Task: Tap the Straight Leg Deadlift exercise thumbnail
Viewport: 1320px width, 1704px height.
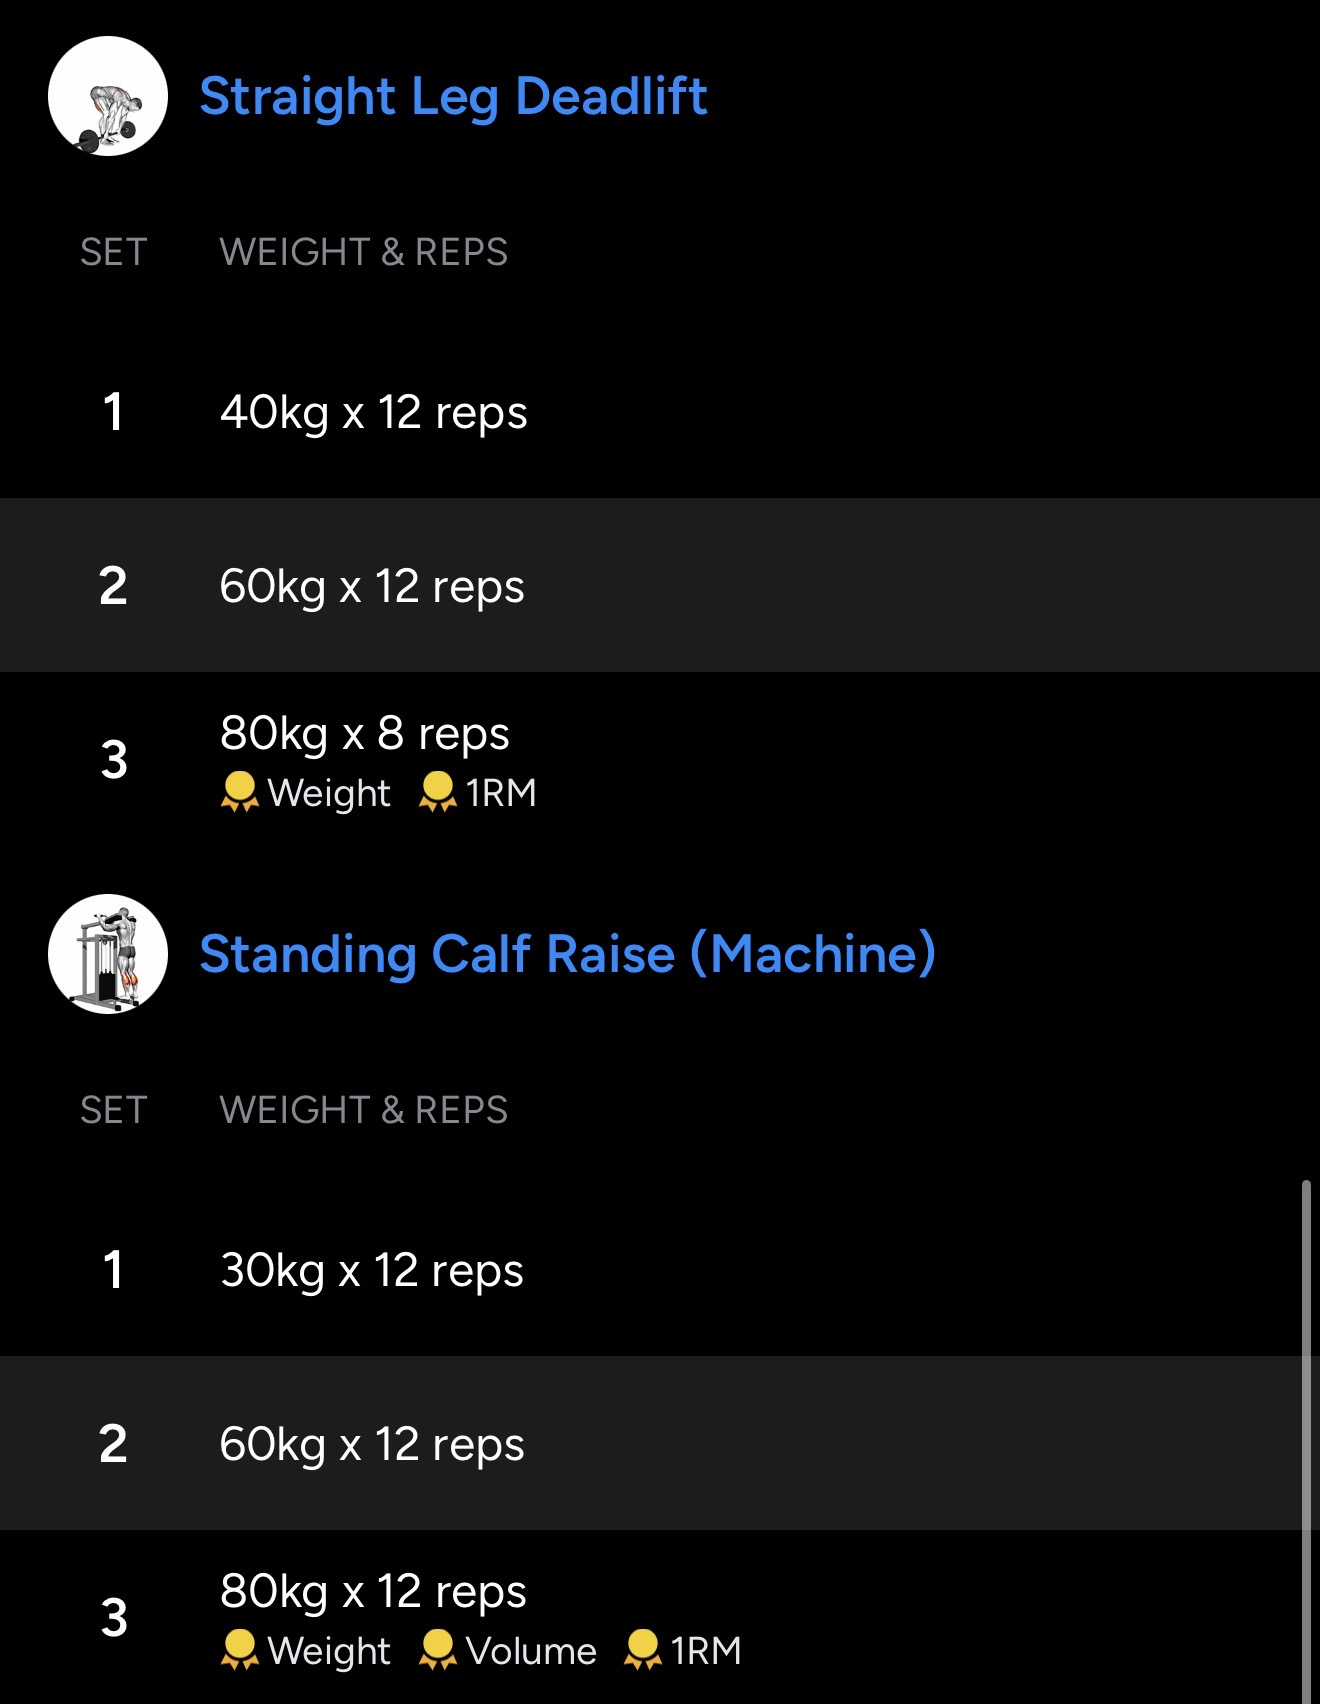Action: (108, 96)
